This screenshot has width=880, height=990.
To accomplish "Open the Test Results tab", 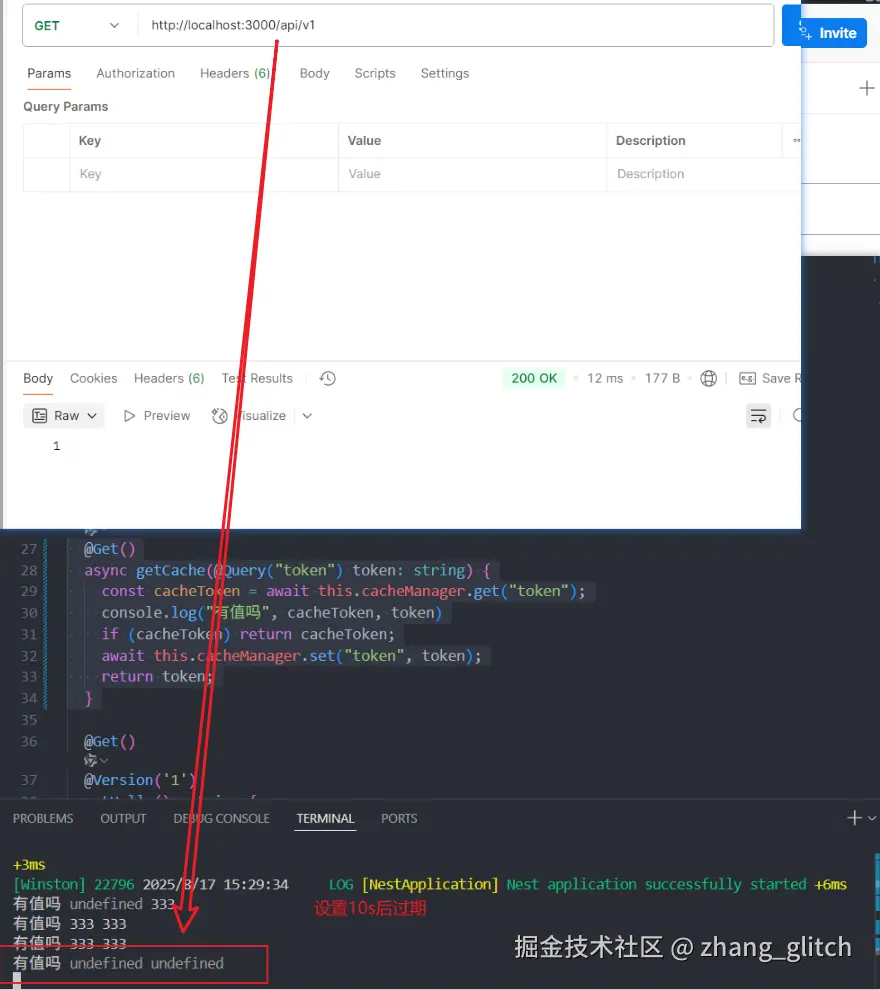I will [257, 378].
